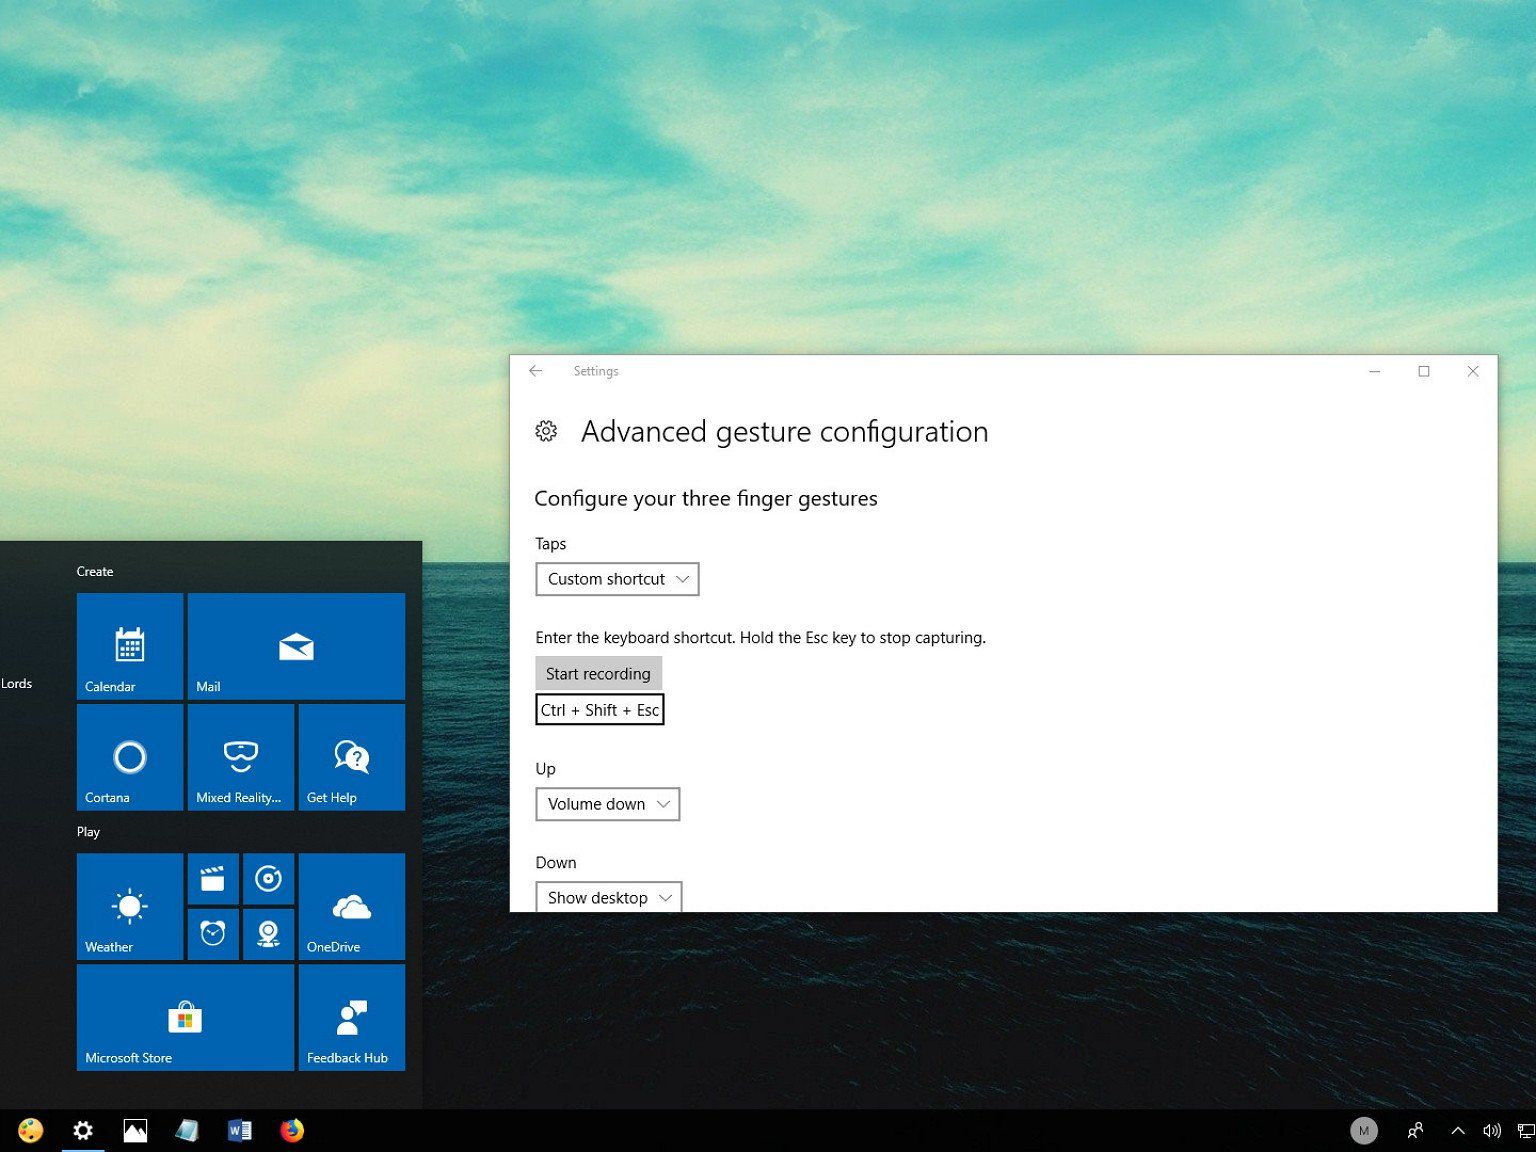This screenshot has width=1536, height=1152.
Task: Launch Microsoft Store tile
Action: 185,1018
